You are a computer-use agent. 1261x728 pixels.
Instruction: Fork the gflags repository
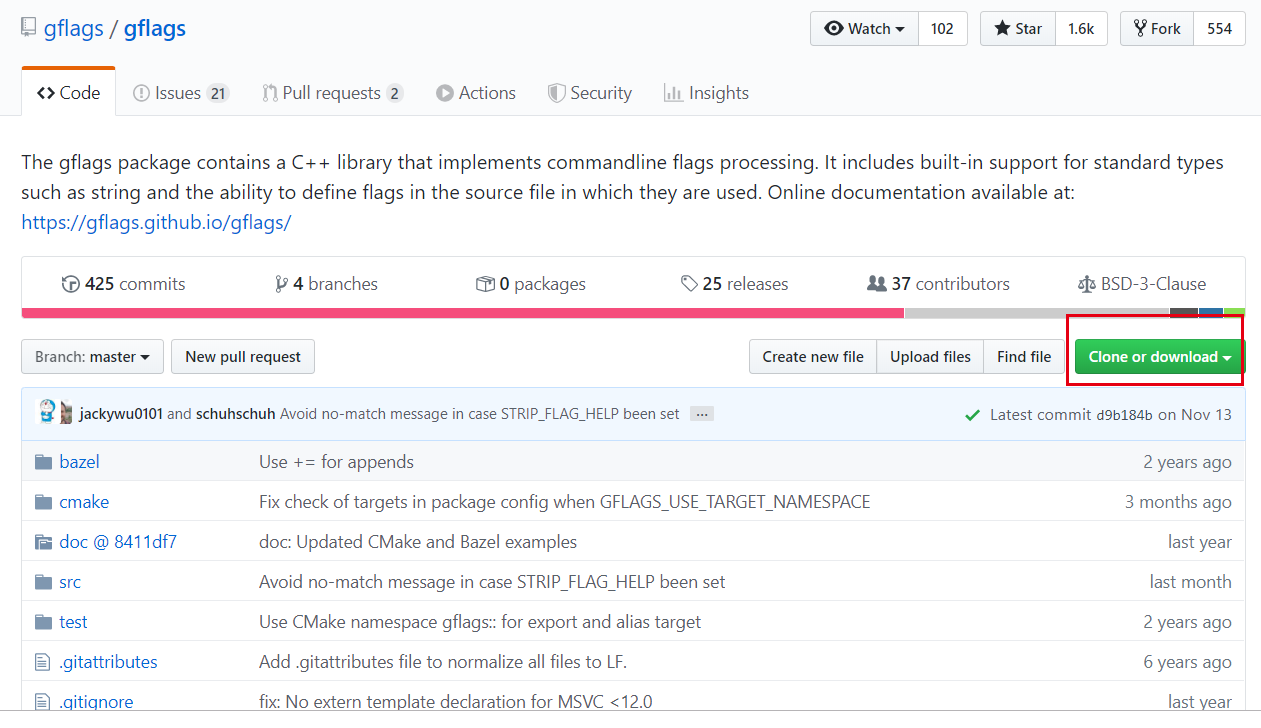pyautogui.click(x=1157, y=29)
